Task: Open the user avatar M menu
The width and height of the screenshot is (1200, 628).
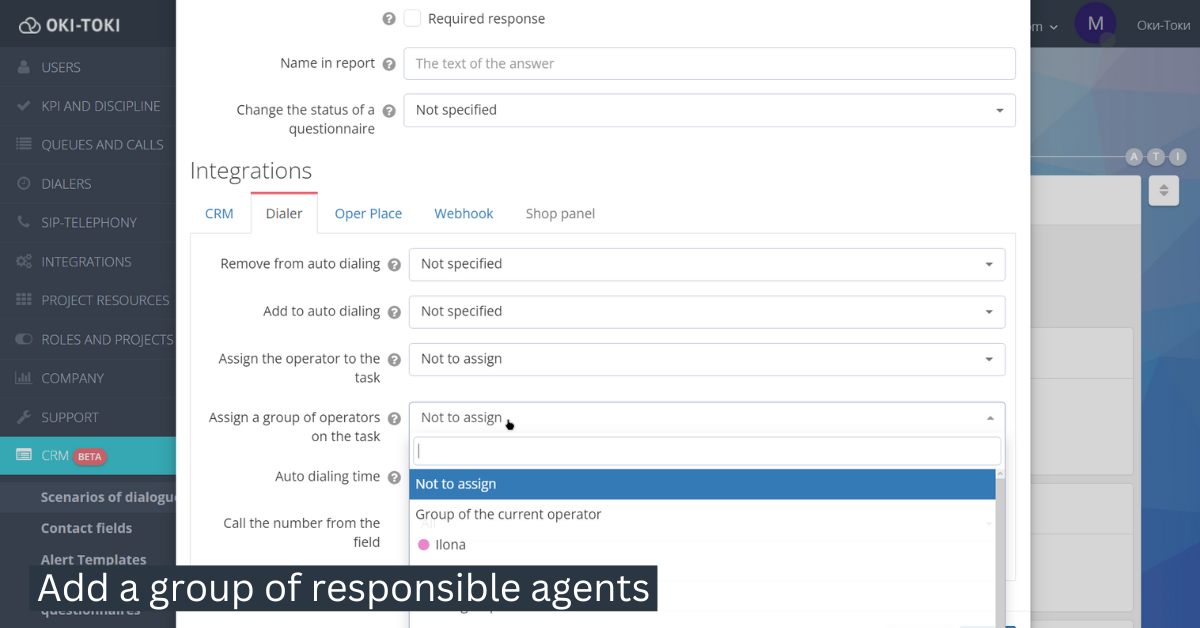Action: click(1095, 23)
